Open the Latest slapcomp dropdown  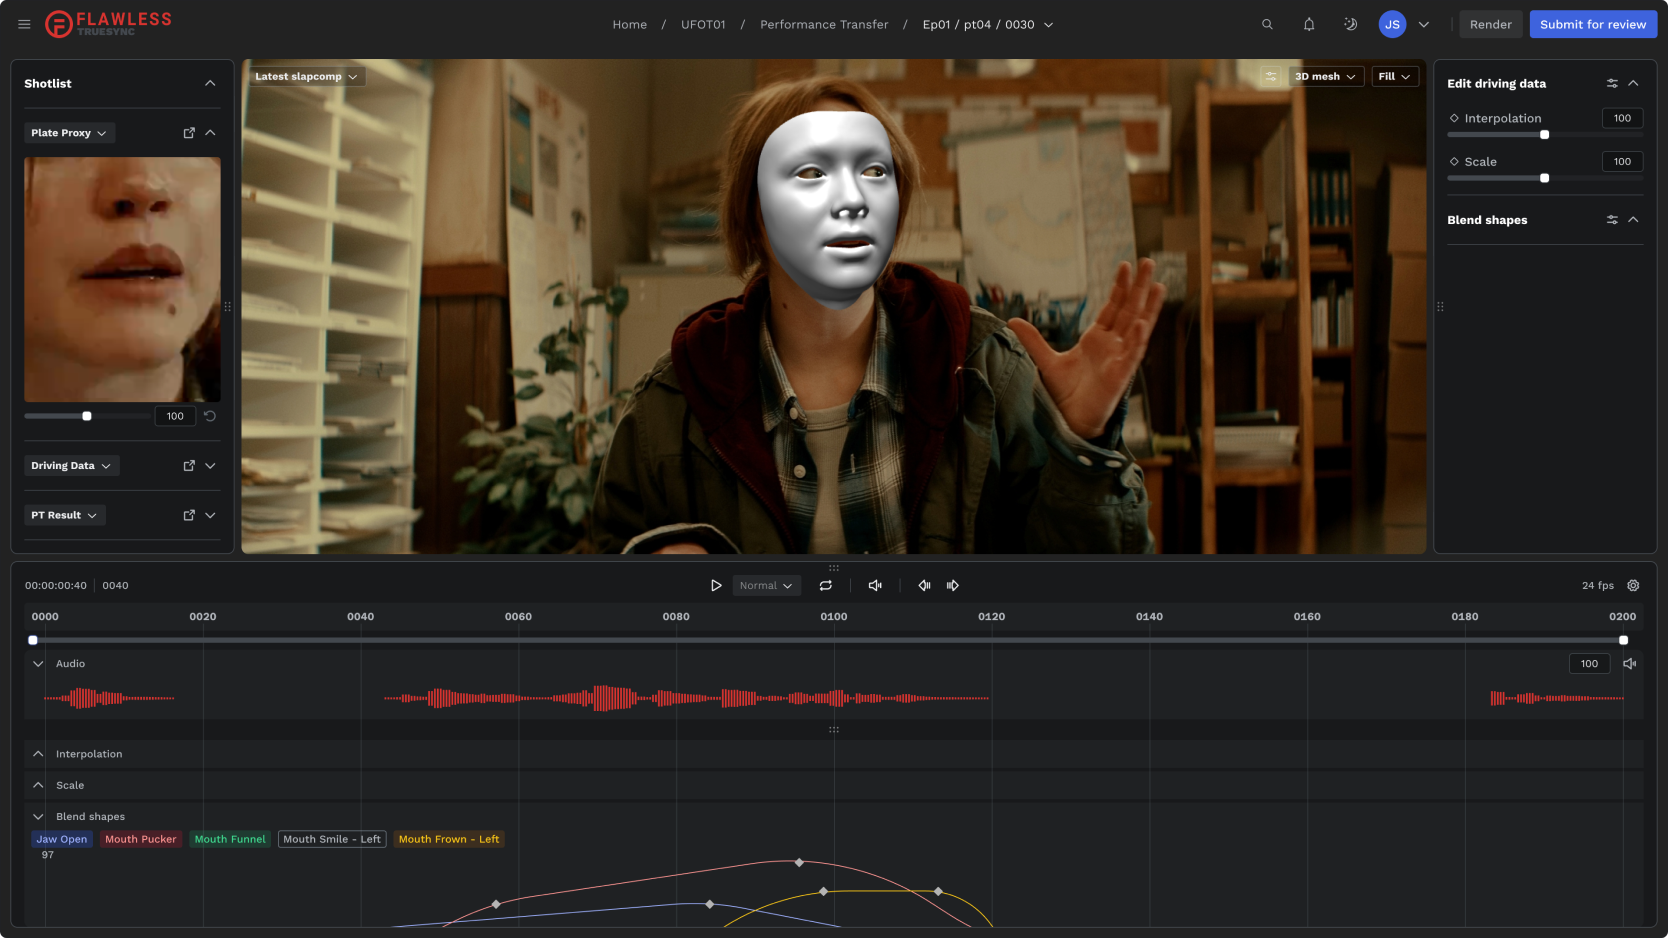pyautogui.click(x=305, y=77)
